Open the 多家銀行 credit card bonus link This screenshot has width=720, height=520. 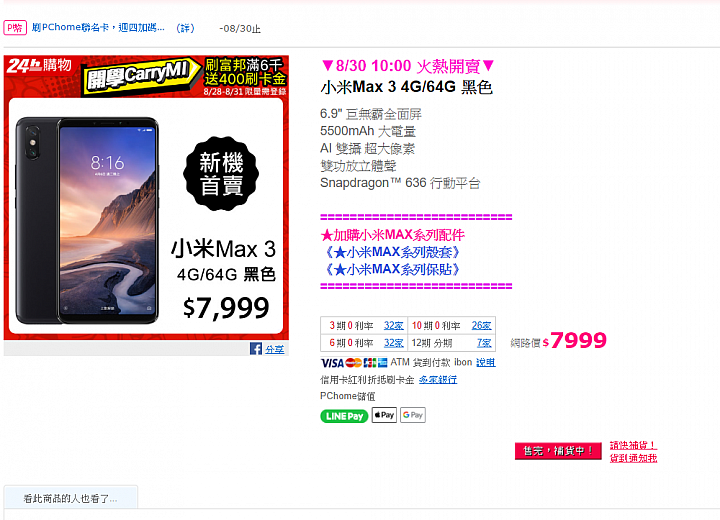pos(438,380)
